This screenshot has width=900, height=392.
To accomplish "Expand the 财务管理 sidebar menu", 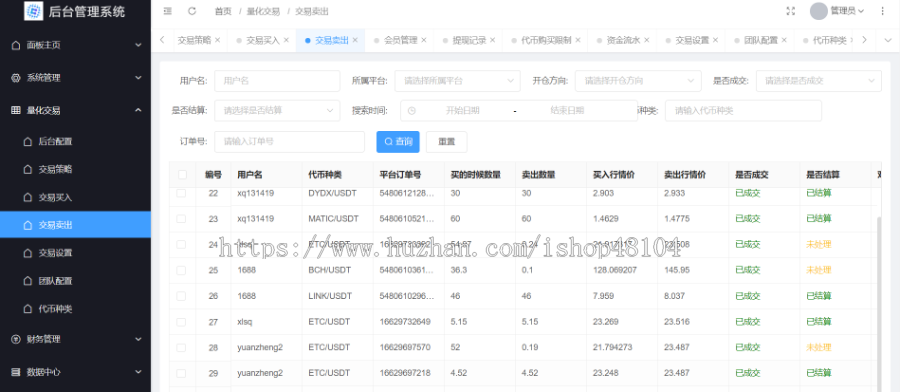I will (138, 339).
